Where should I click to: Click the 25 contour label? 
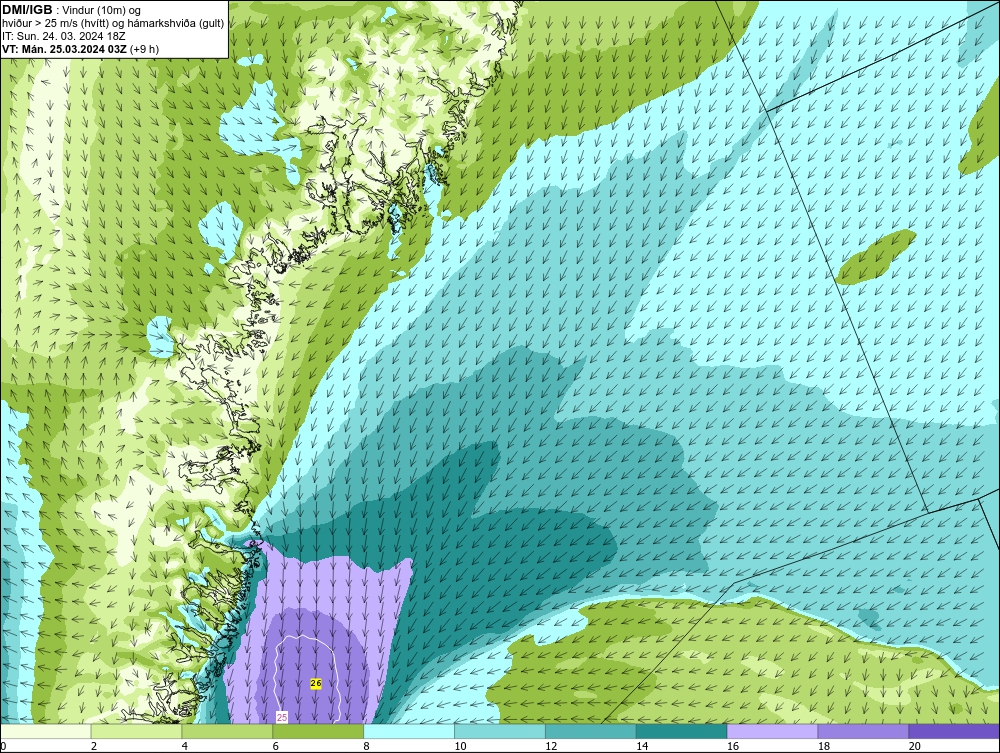click(x=282, y=717)
